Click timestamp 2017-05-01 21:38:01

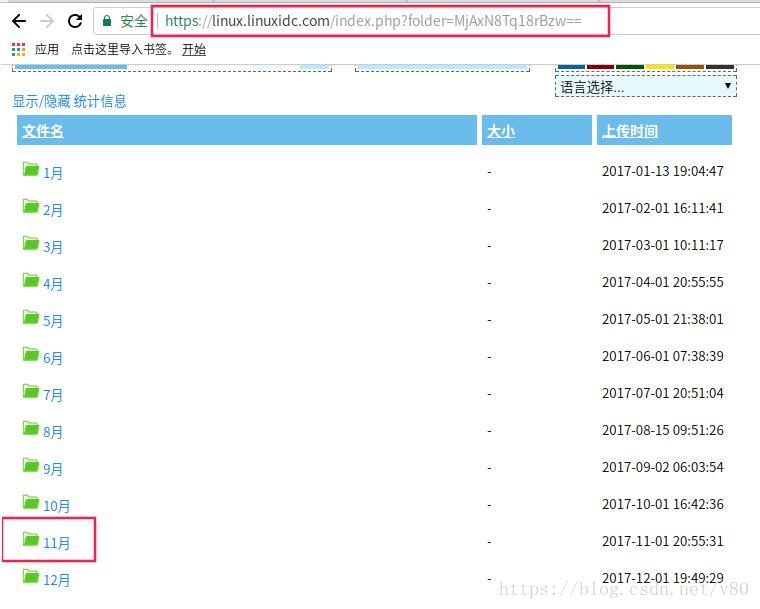pyautogui.click(x=663, y=319)
